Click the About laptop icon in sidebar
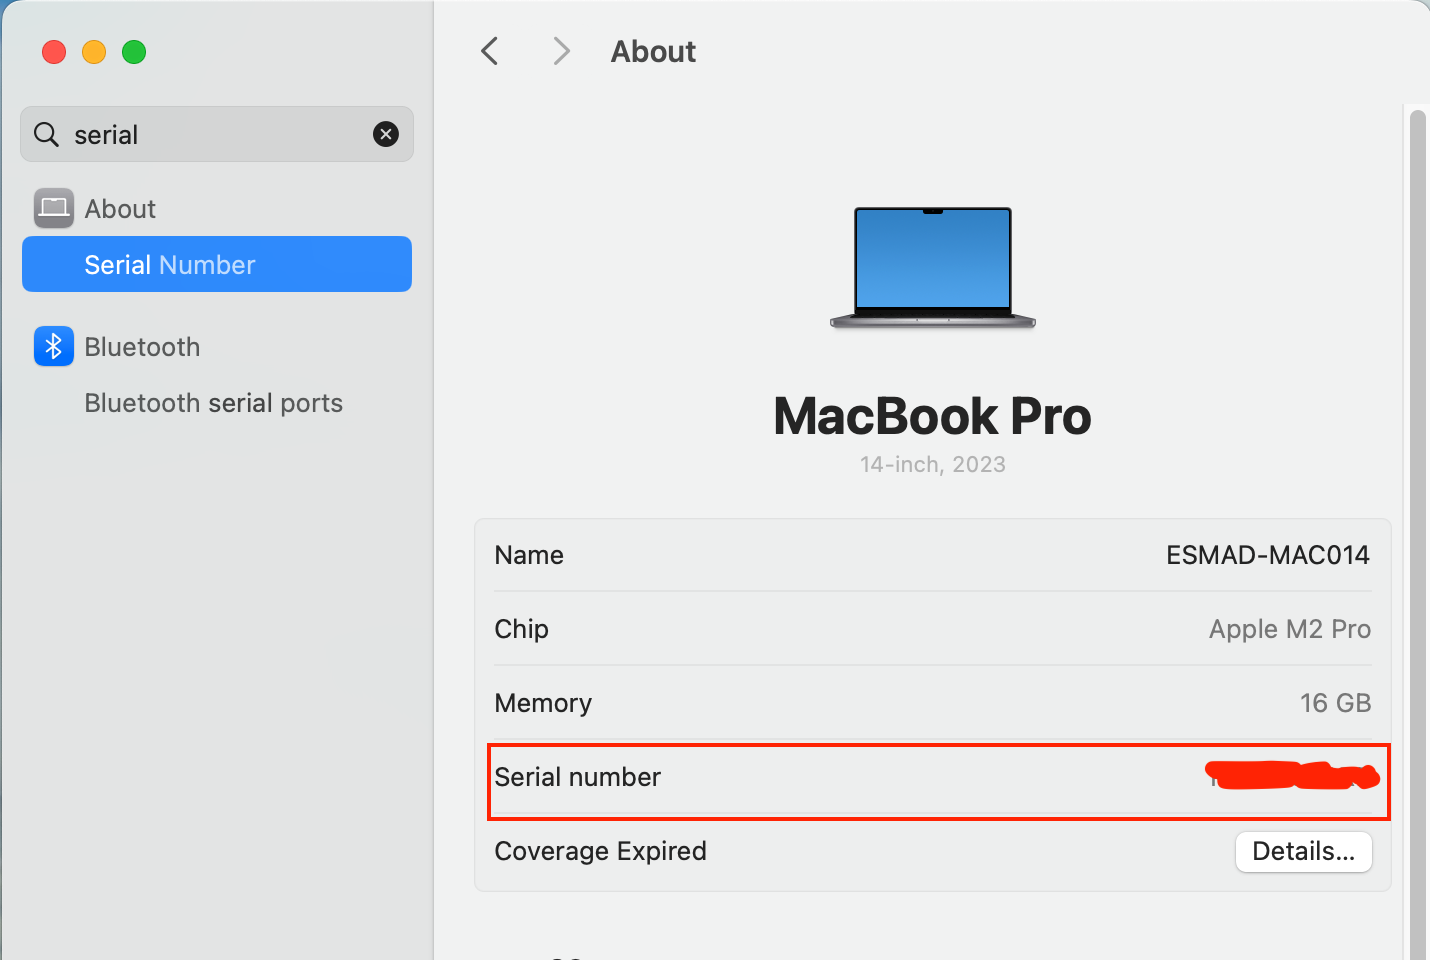 click(x=54, y=208)
